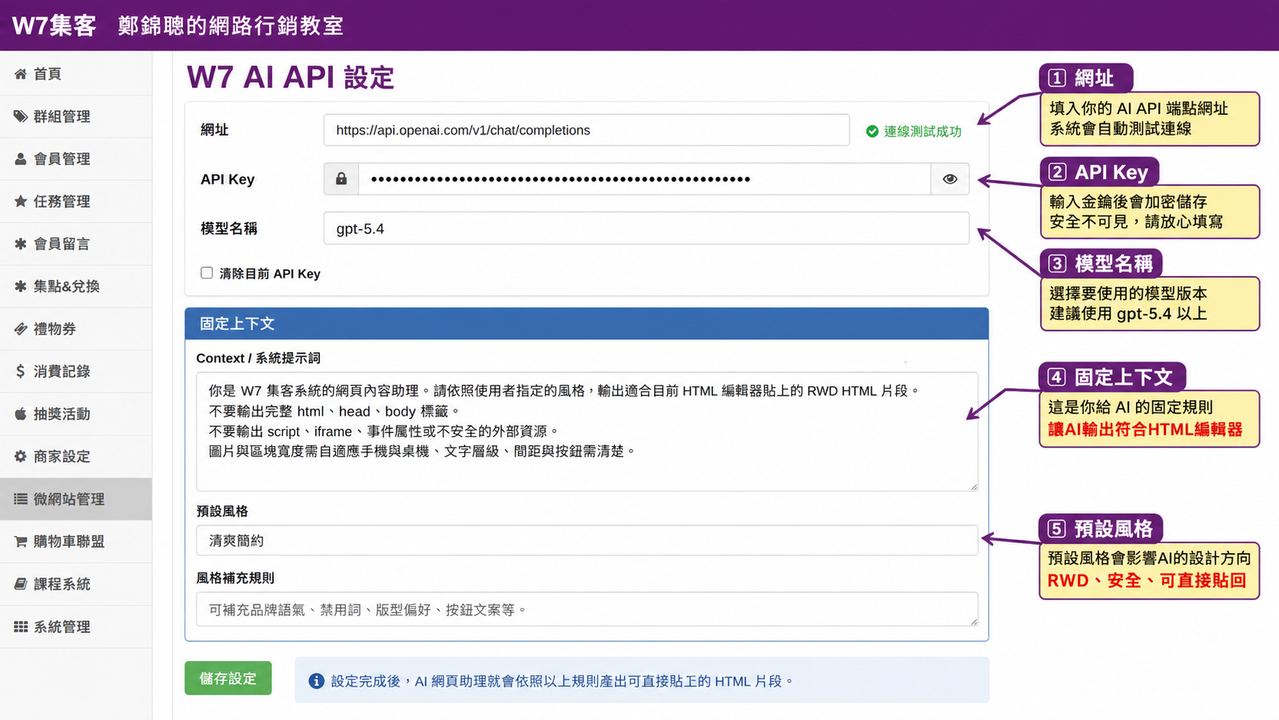
Task: Click the green check connection success icon
Action: [872, 131]
